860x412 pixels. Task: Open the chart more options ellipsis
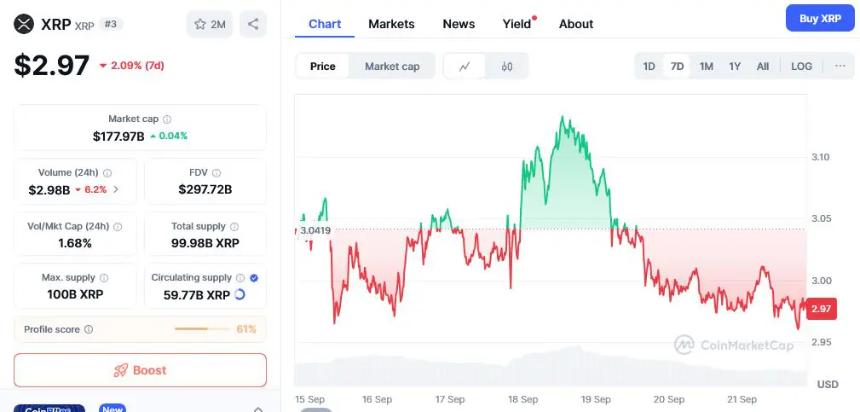[838, 66]
